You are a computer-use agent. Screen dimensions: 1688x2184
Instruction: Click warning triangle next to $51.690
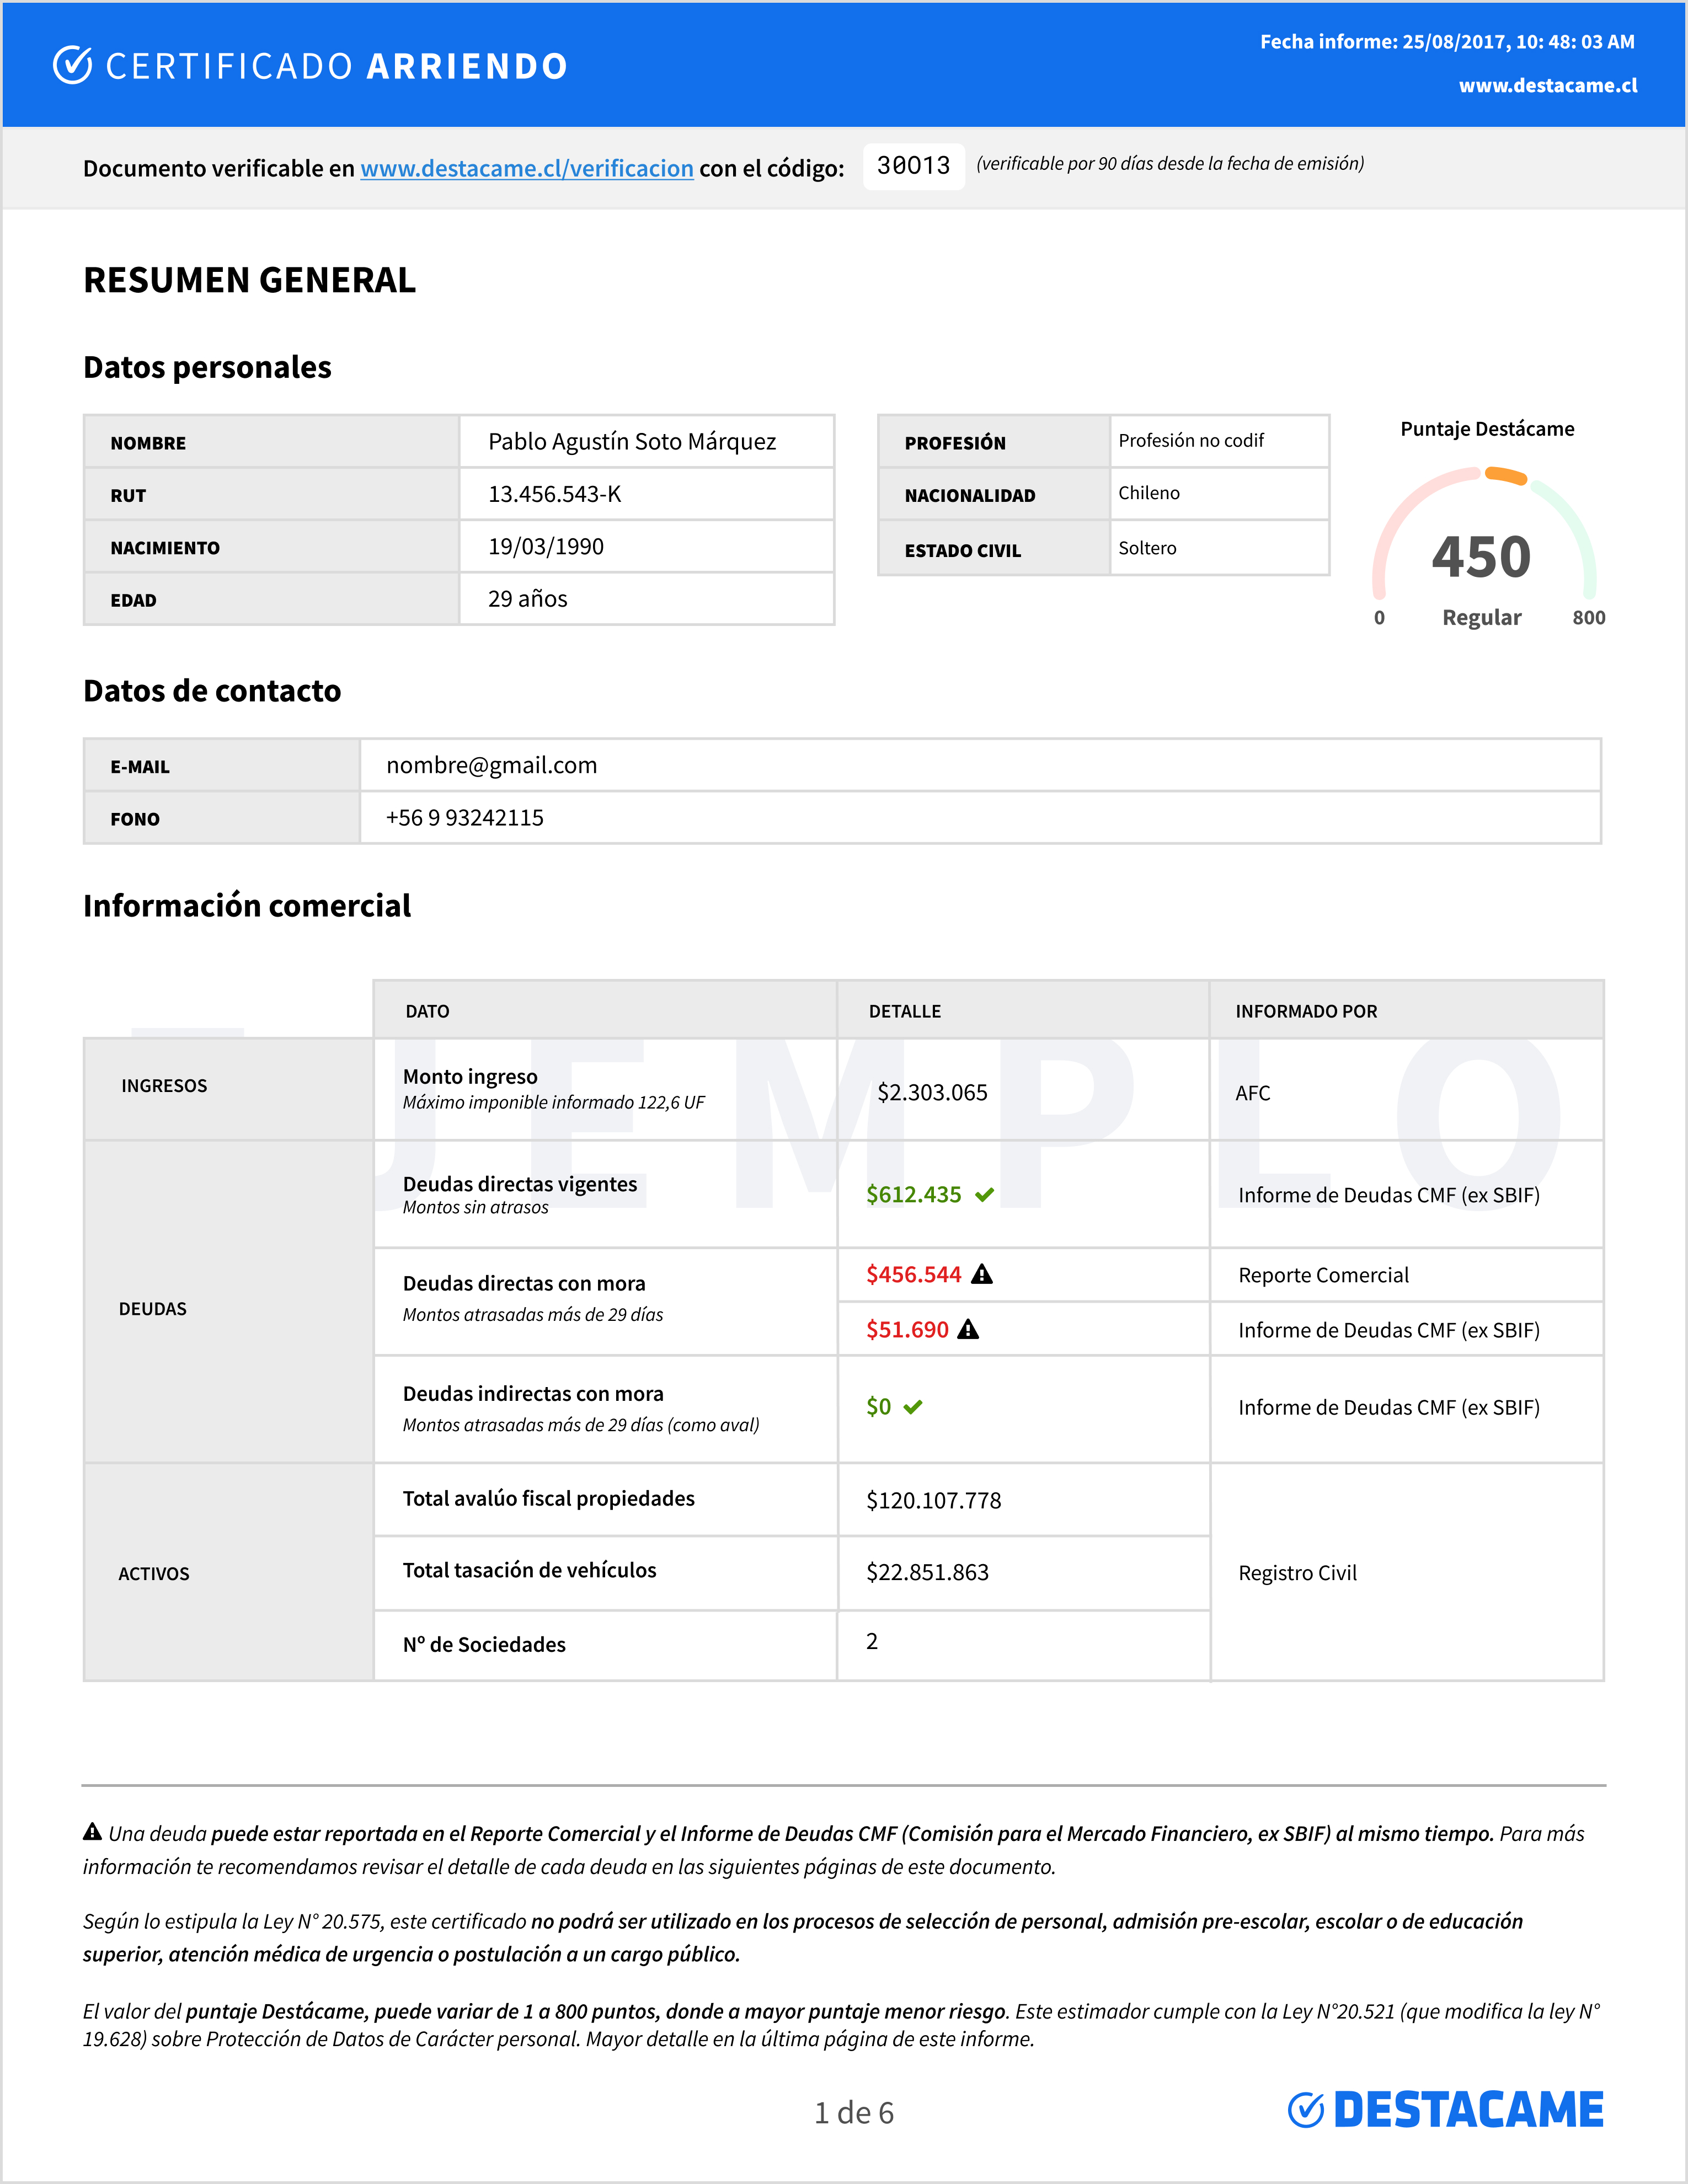pyautogui.click(x=968, y=1329)
